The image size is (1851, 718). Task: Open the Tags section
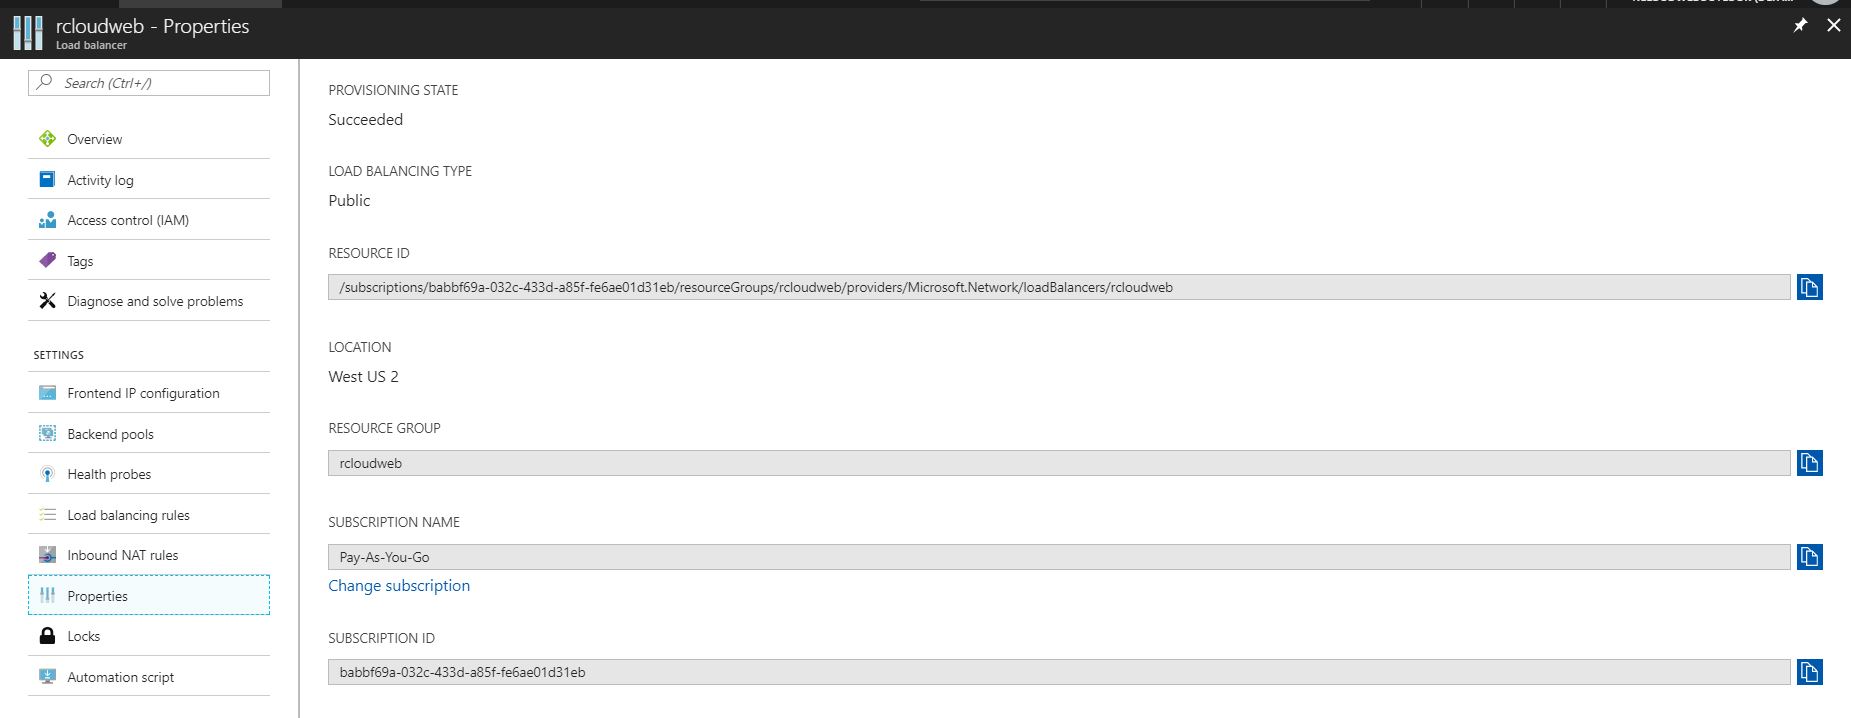[149, 260]
